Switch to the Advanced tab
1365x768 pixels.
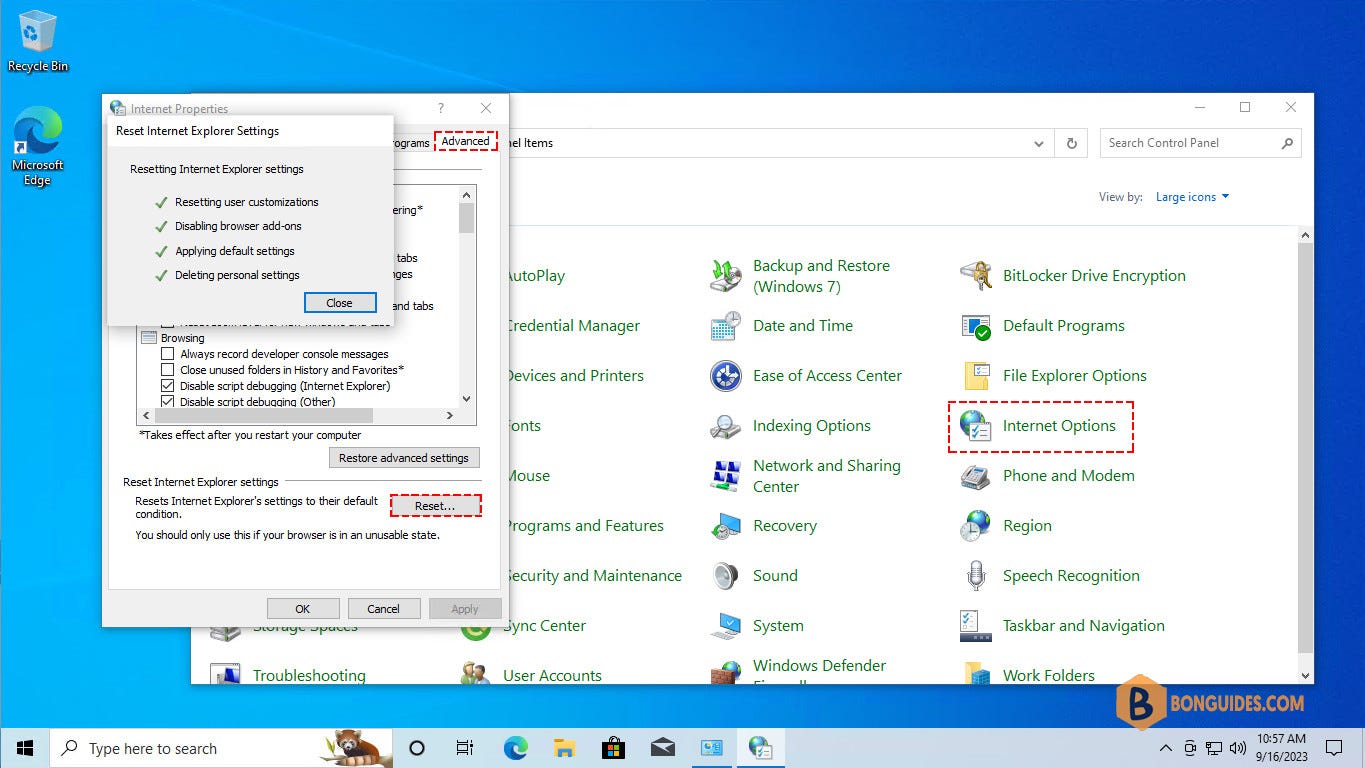pos(465,141)
